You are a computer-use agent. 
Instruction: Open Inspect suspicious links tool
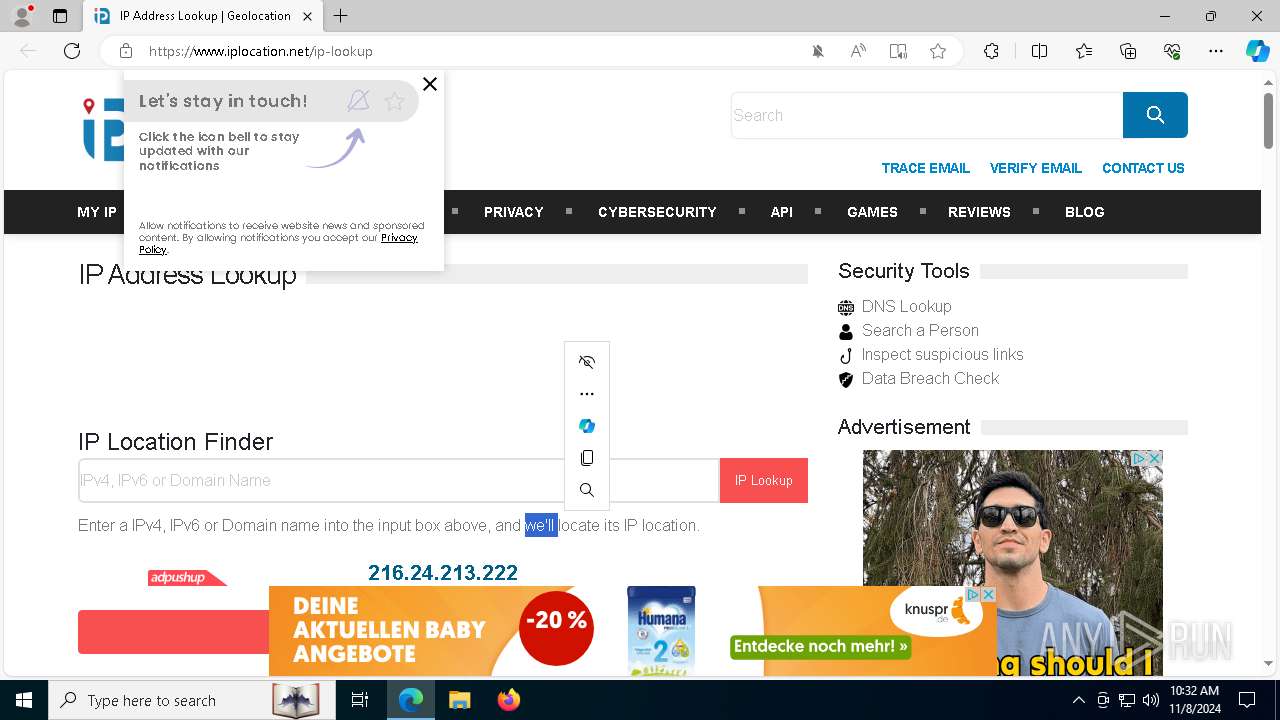[x=942, y=354]
